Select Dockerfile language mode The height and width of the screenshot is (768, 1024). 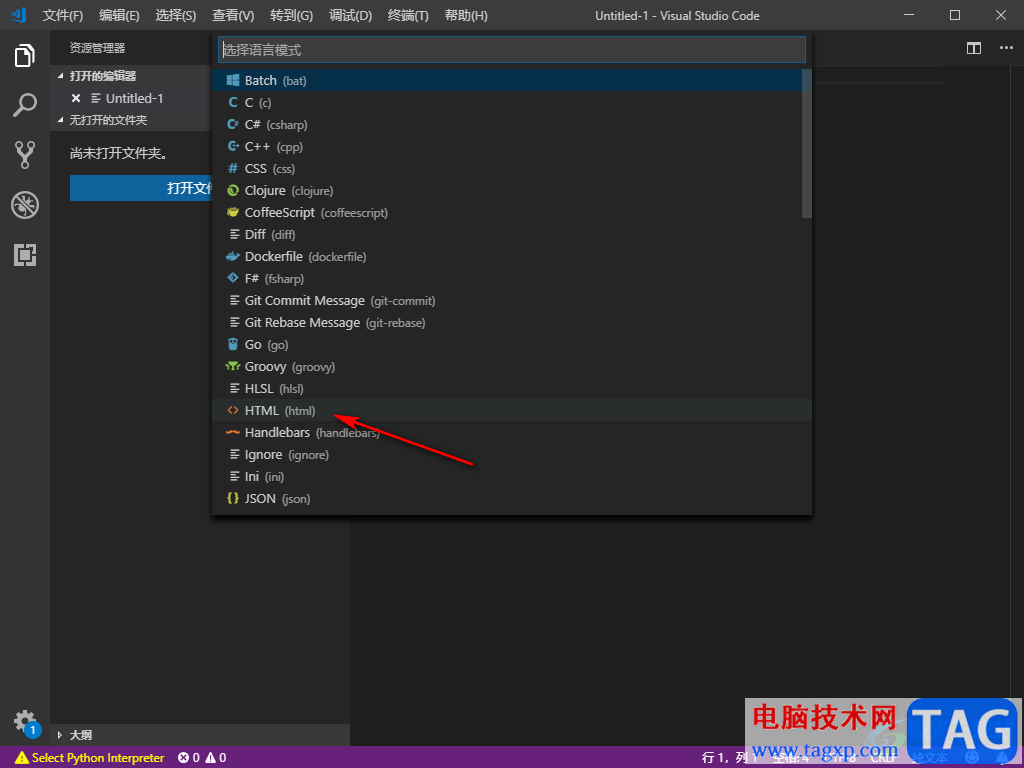point(512,257)
